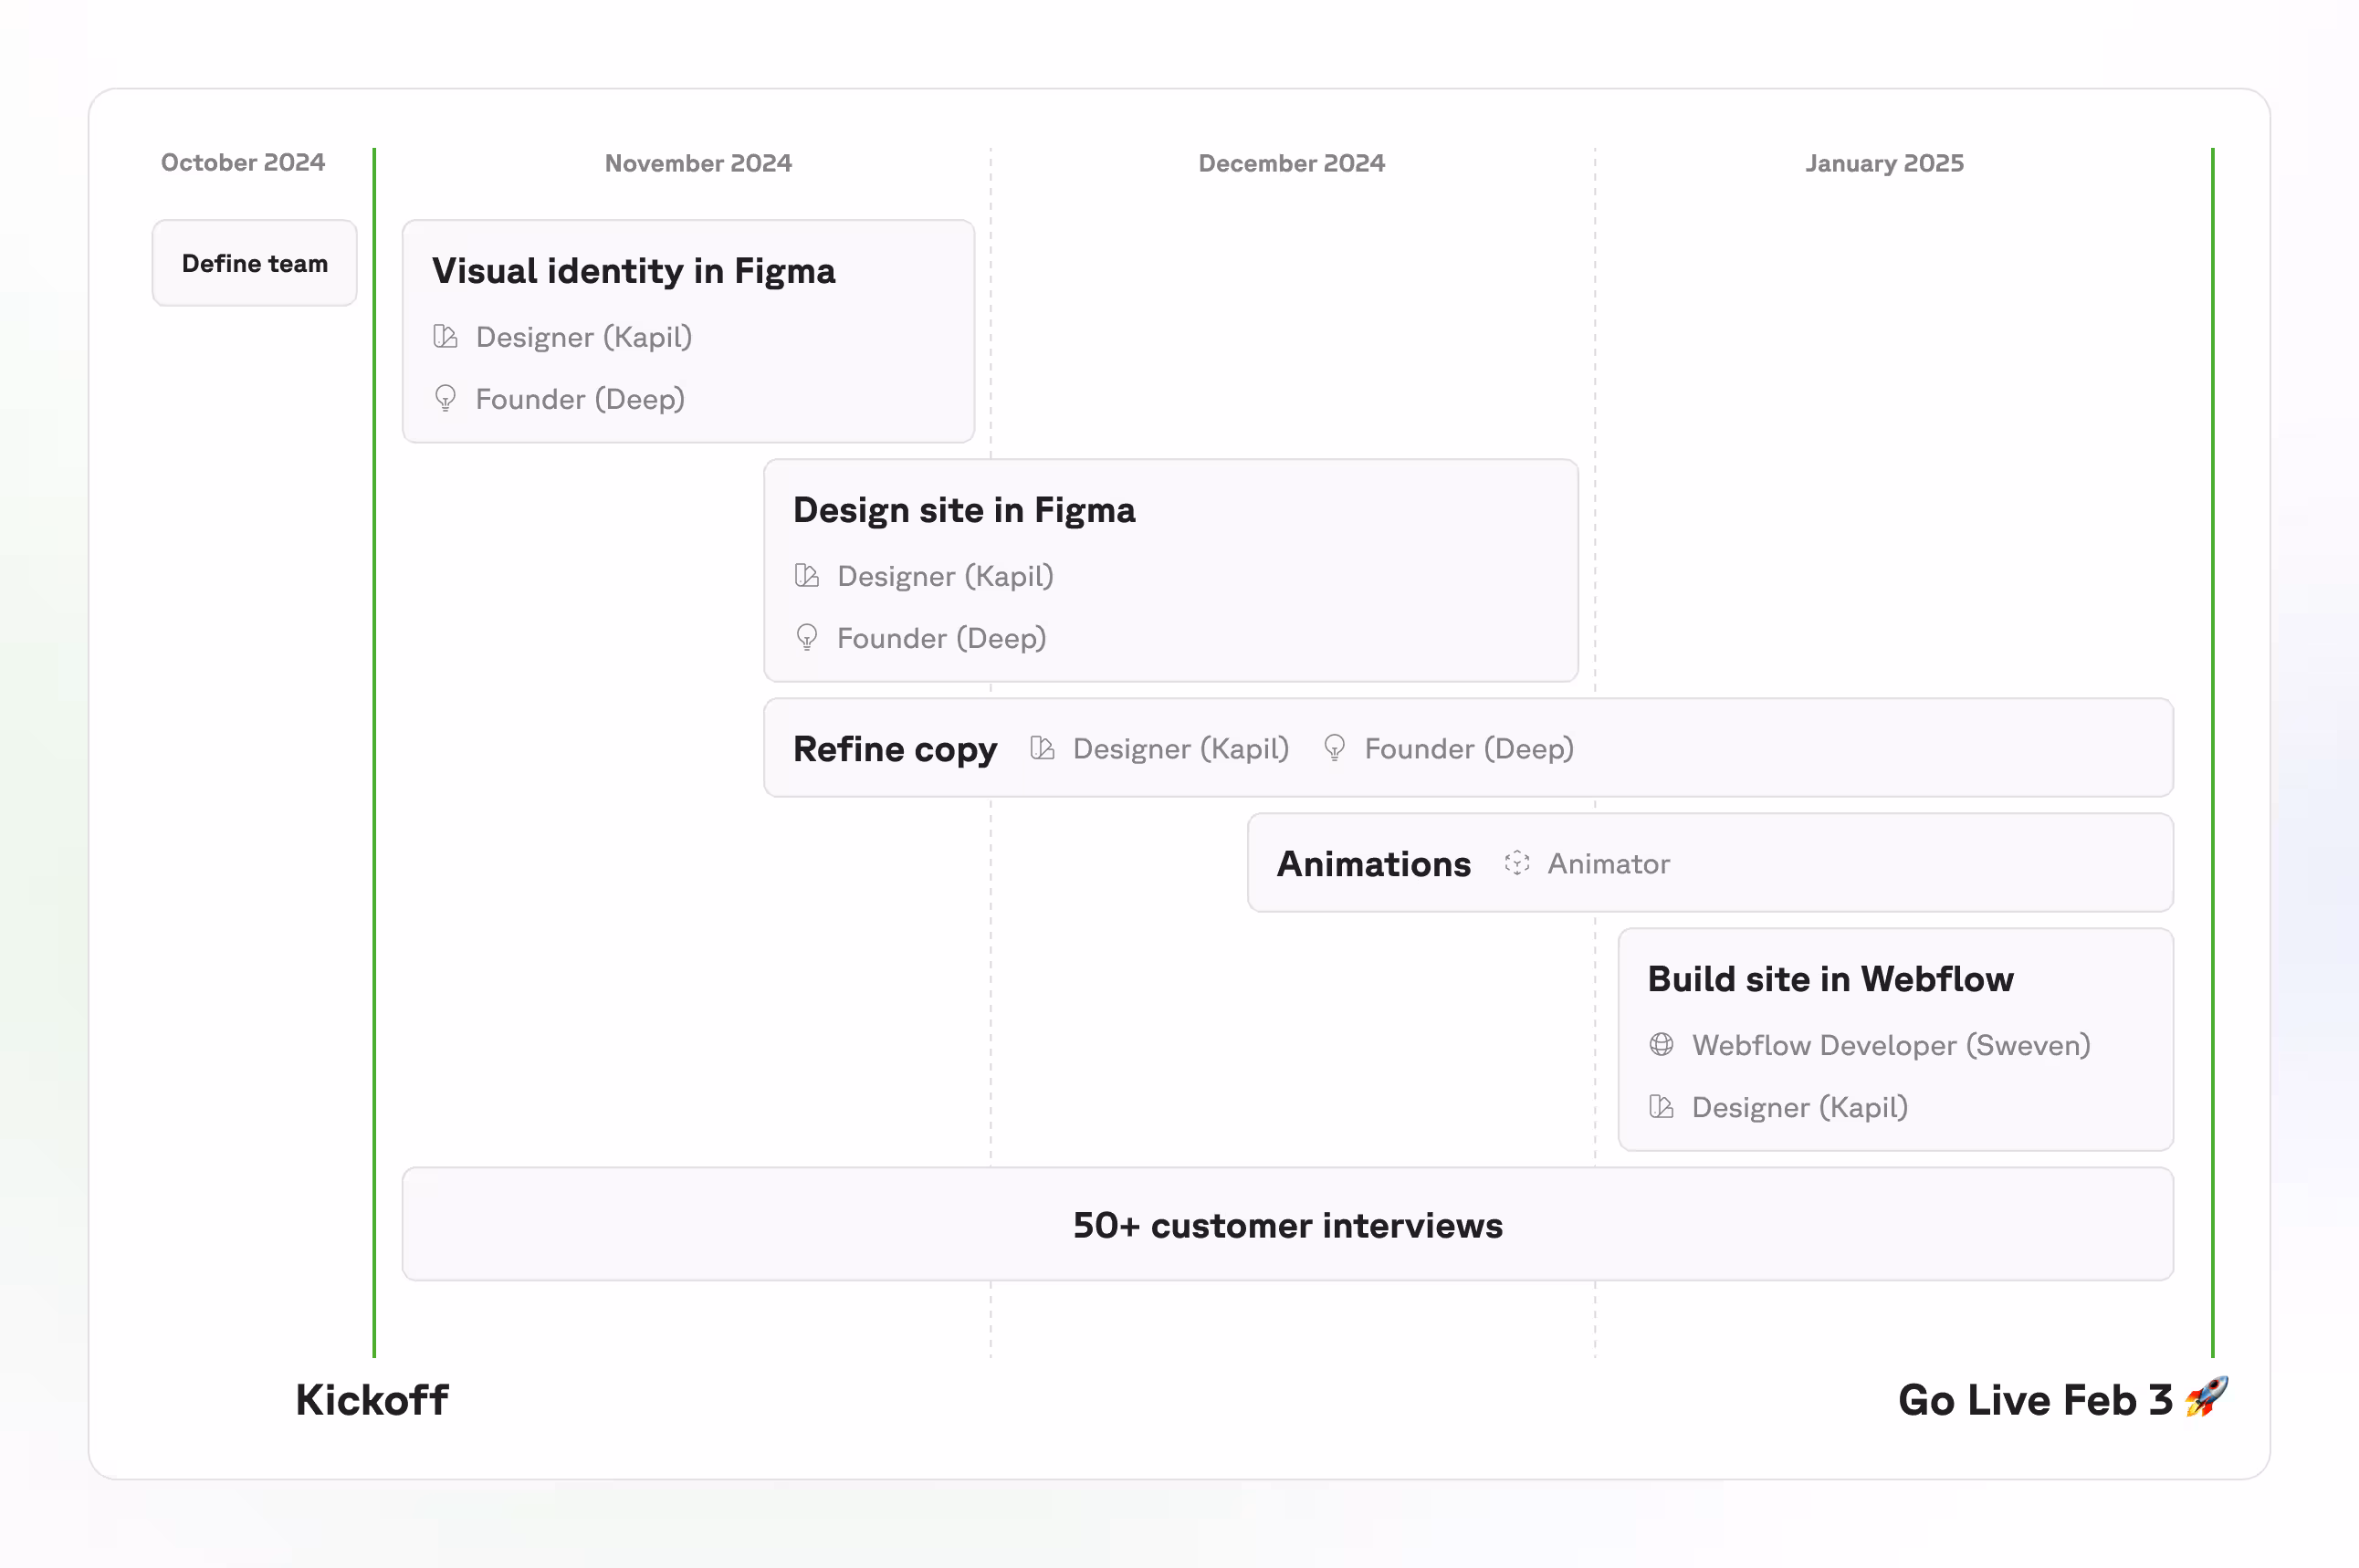The image size is (2359, 1568).
Task: Select the Define team card
Action: click(x=254, y=263)
